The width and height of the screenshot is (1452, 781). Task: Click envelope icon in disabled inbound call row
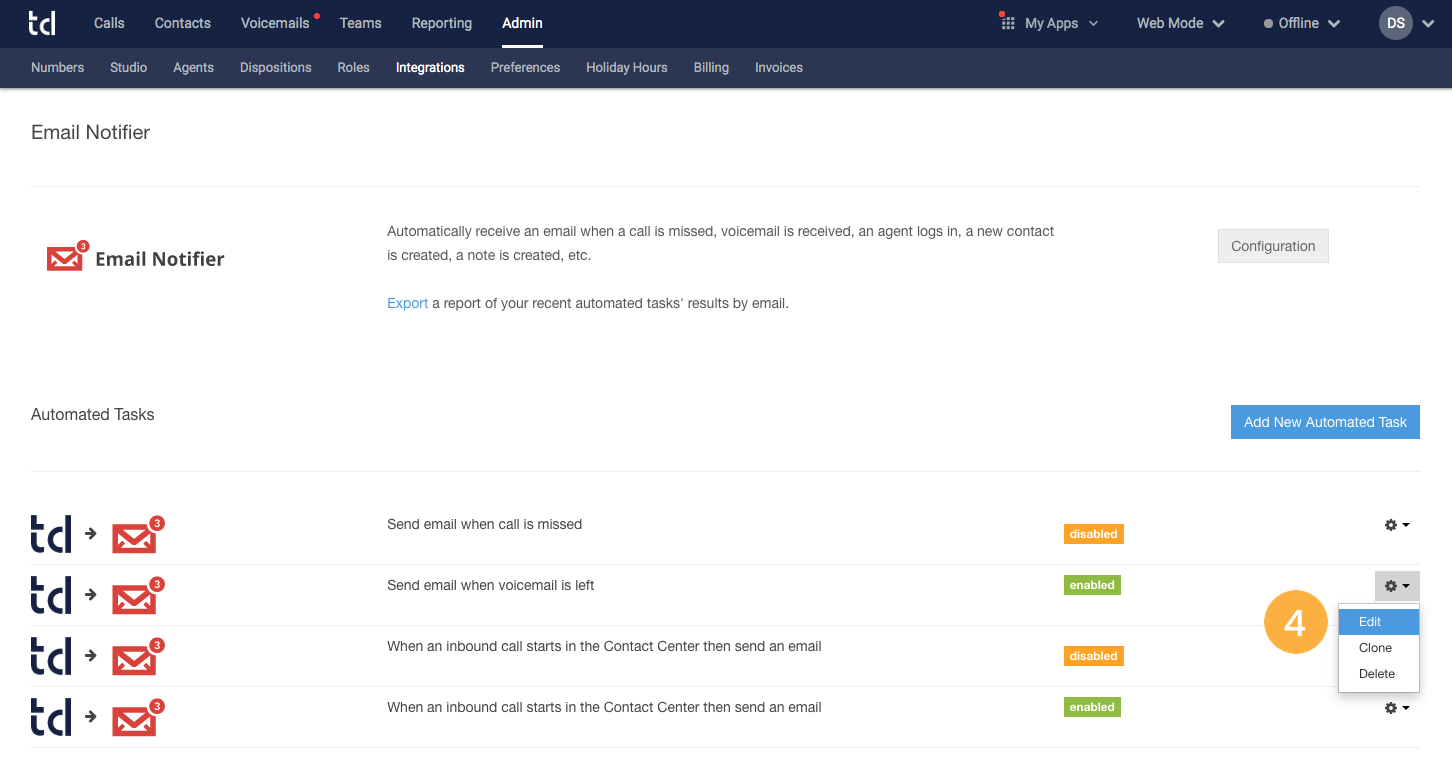coord(137,658)
